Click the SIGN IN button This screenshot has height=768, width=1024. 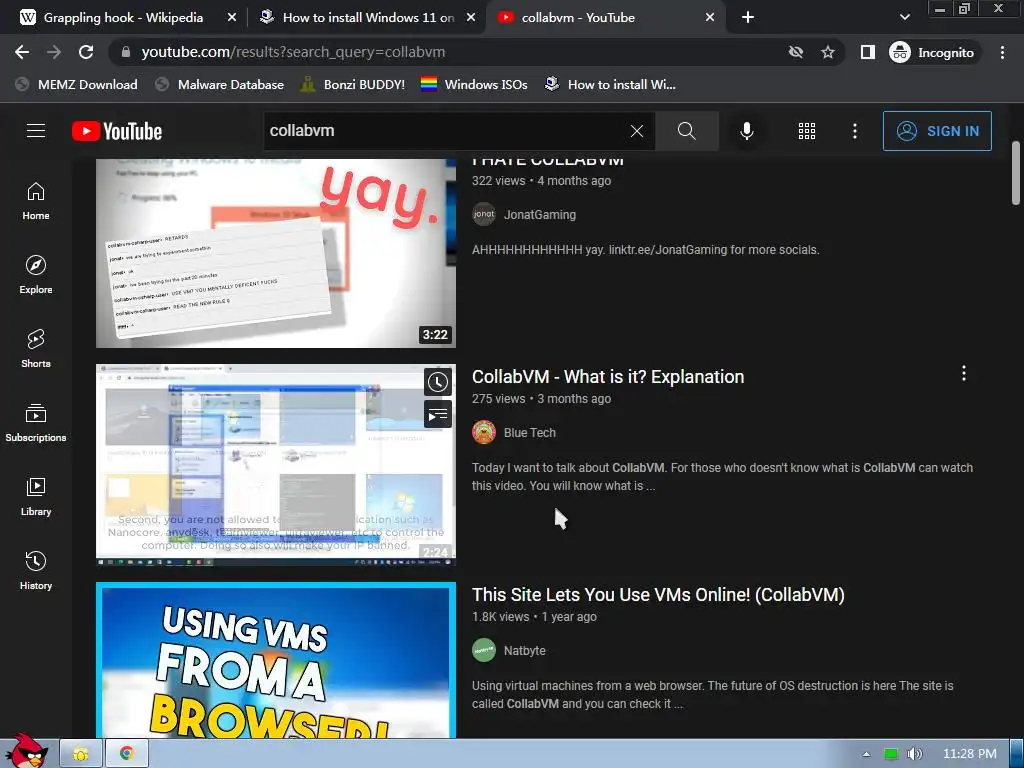937,131
